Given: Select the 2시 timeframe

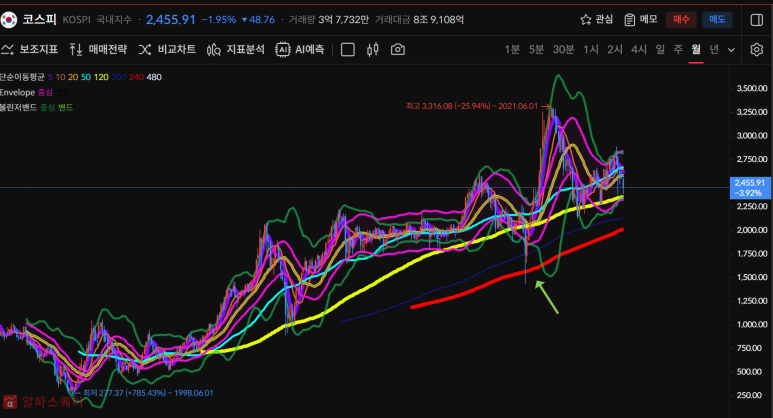Looking at the screenshot, I should [x=615, y=49].
